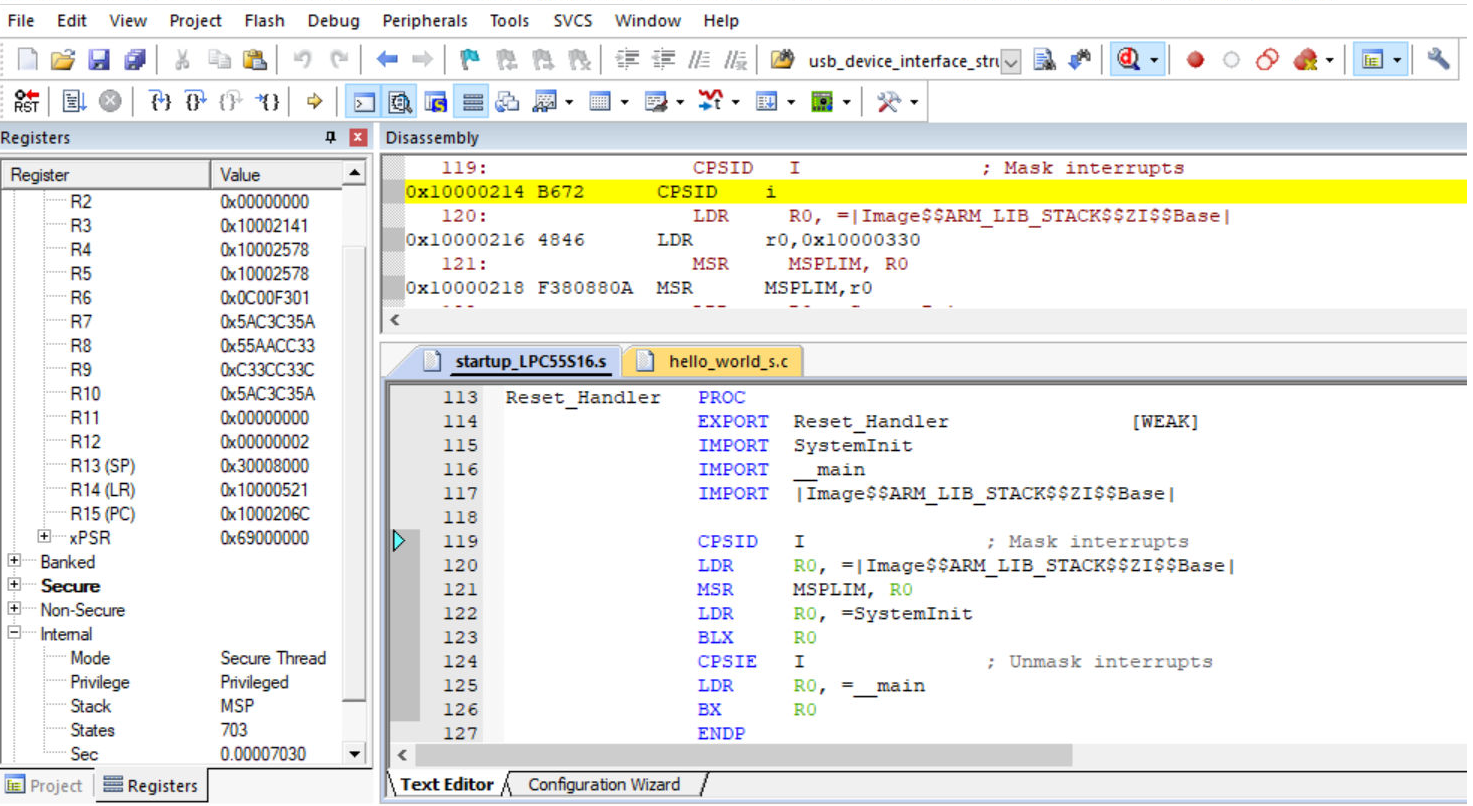This screenshot has width=1473, height=806.
Task: Set a bookmark using the flag icon
Action: click(x=468, y=60)
